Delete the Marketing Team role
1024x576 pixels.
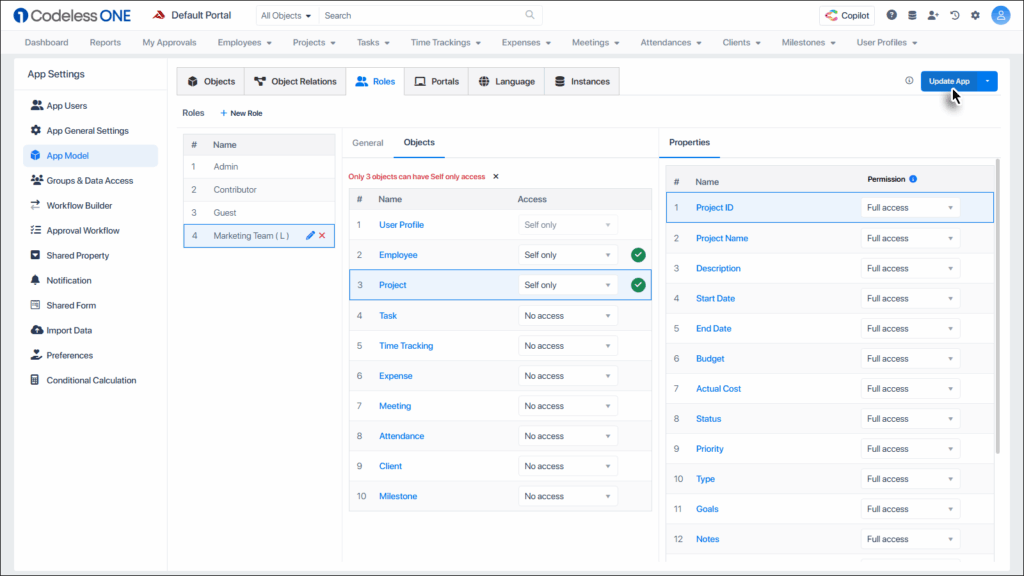pos(322,235)
